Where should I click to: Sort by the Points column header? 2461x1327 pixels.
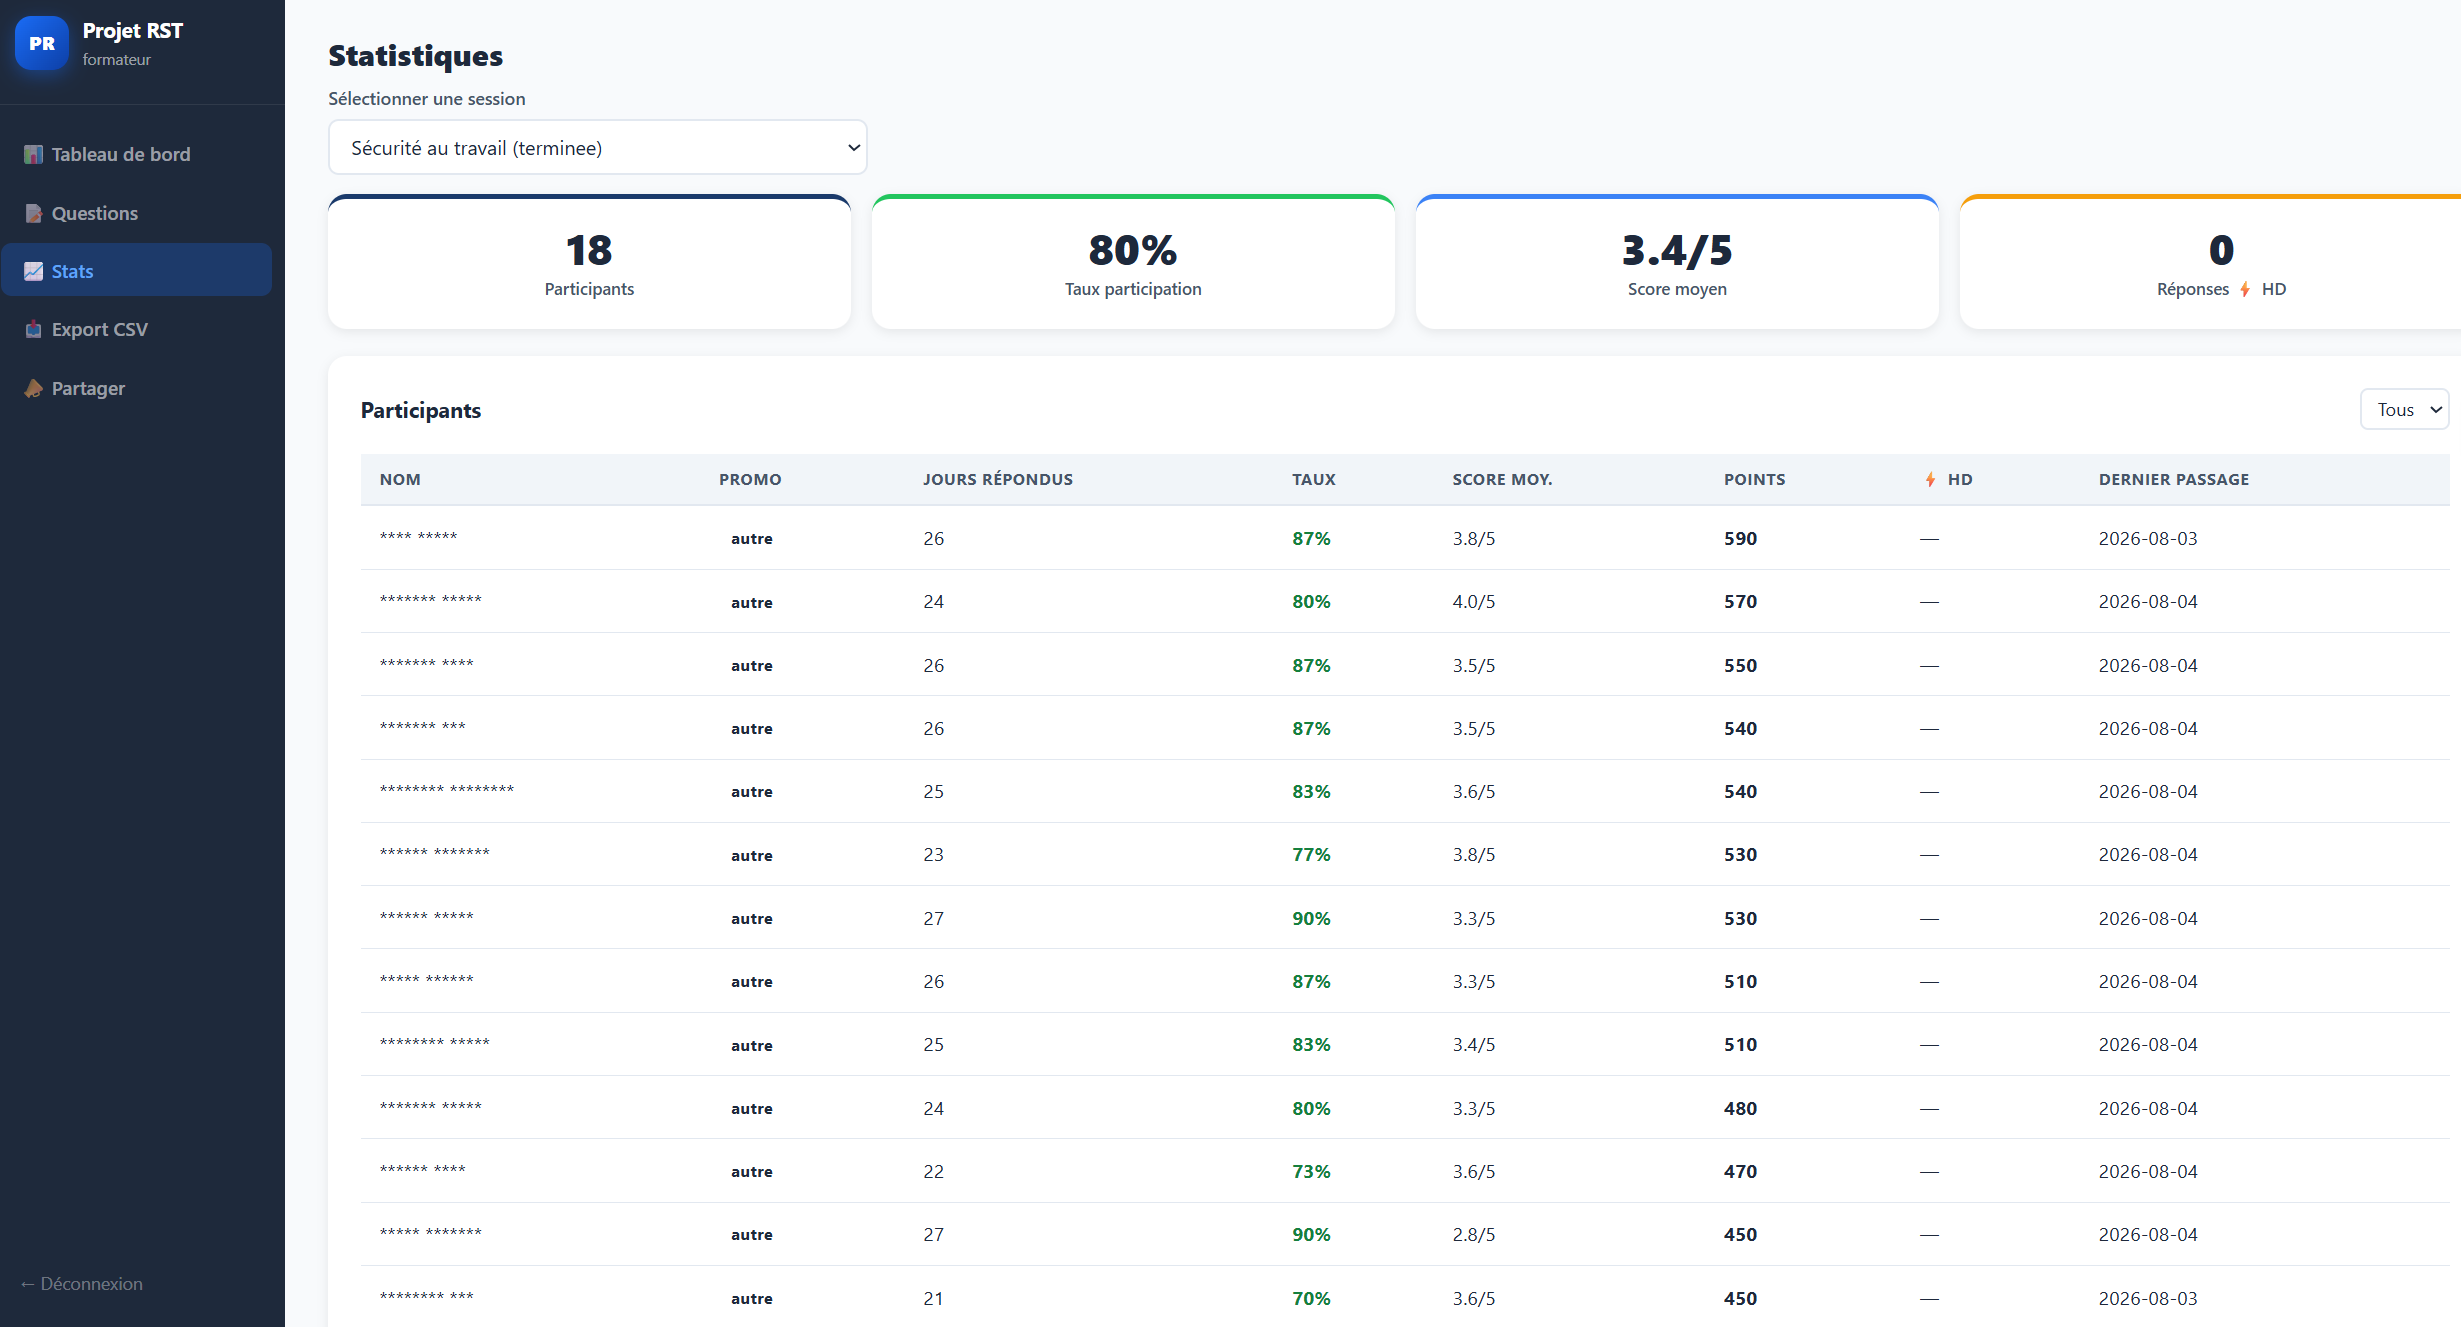pyautogui.click(x=1754, y=480)
